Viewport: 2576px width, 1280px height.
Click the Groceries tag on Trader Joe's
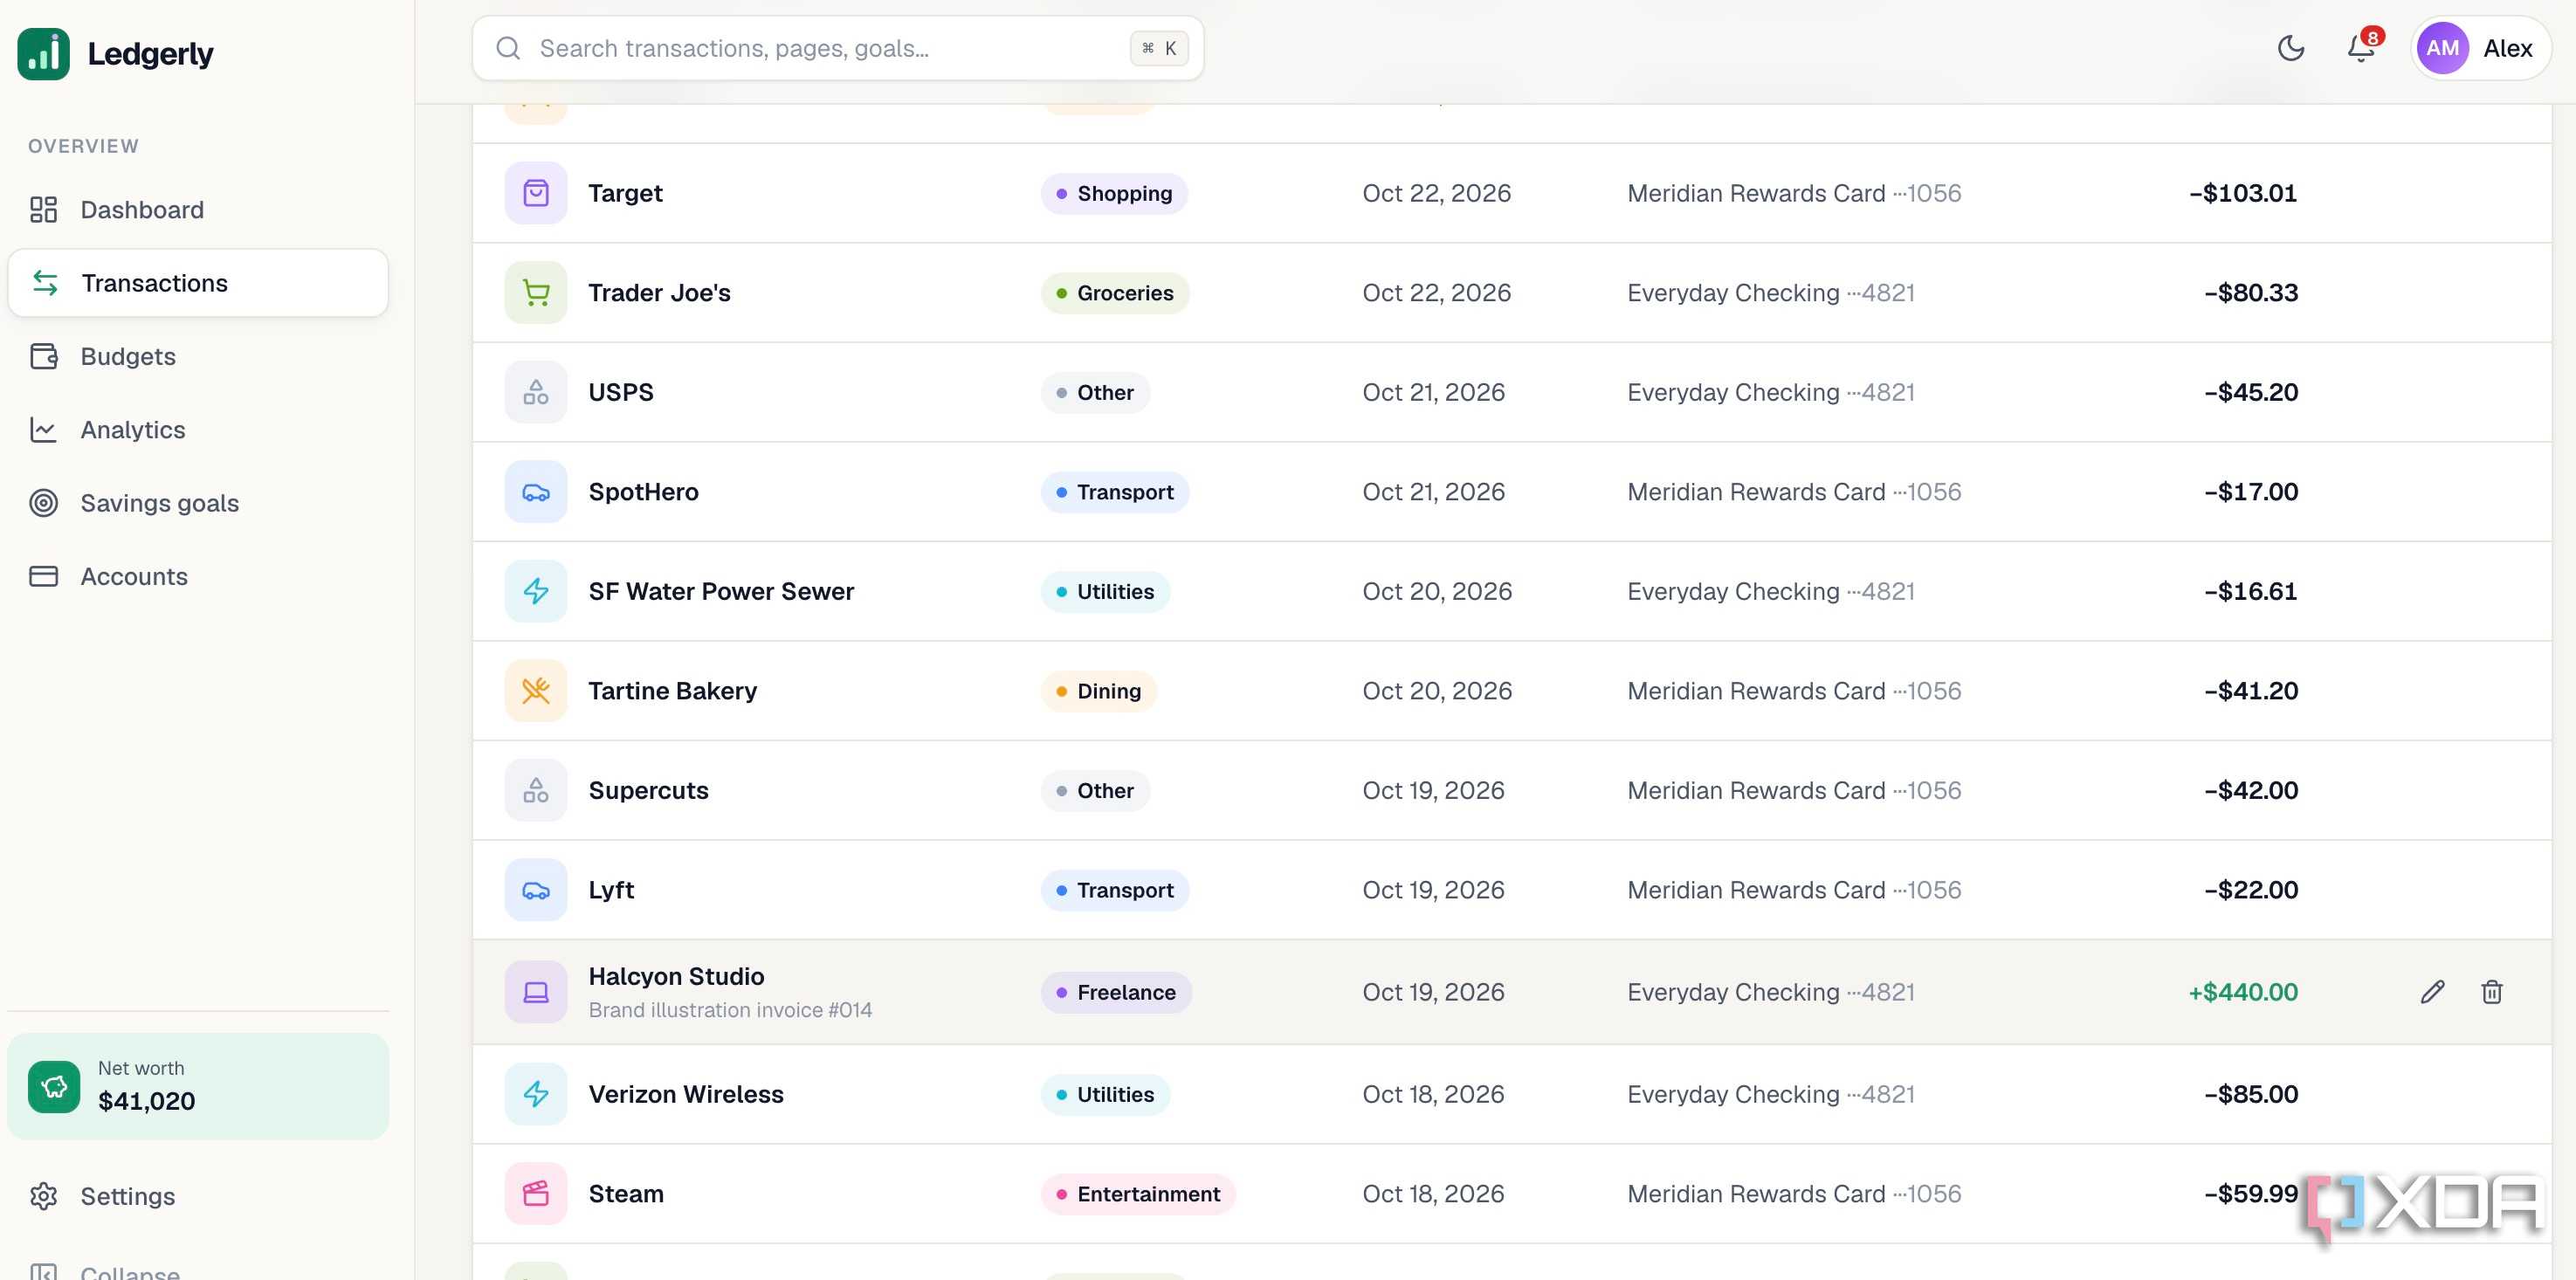coord(1115,293)
